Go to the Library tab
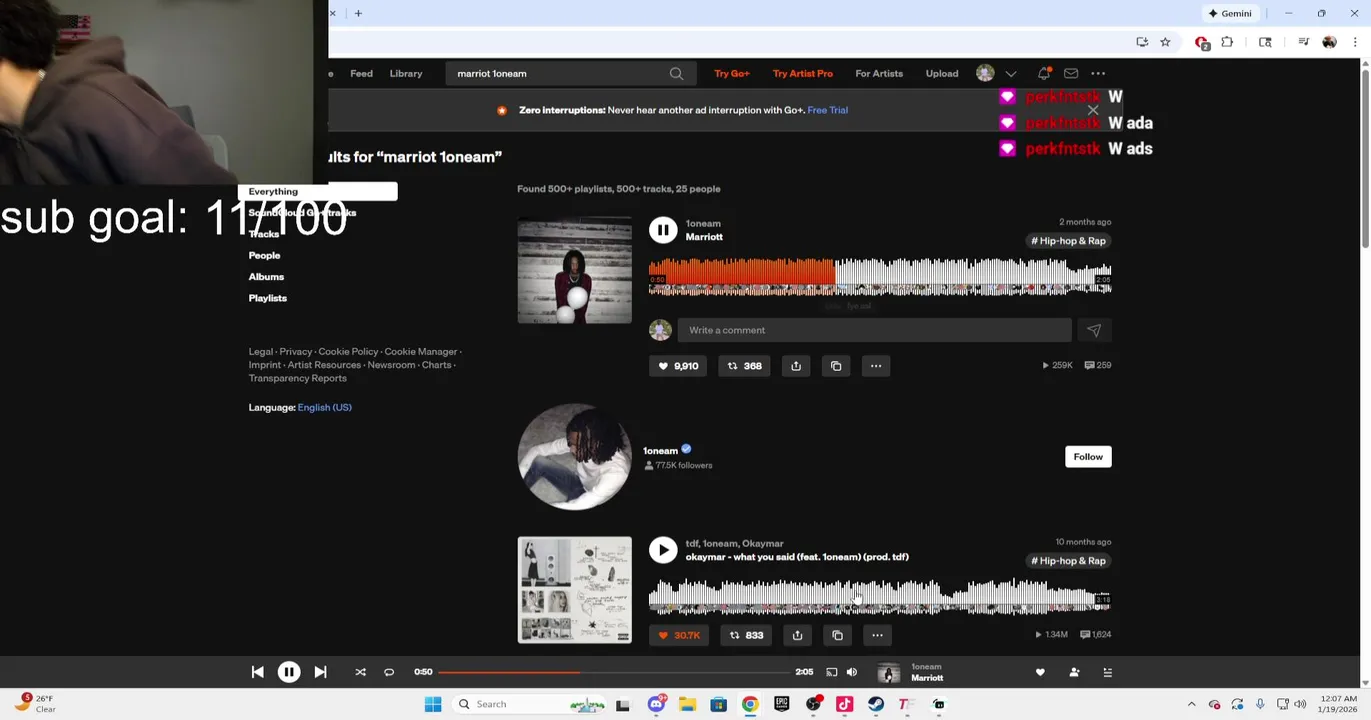The height and width of the screenshot is (720, 1371). point(406,73)
